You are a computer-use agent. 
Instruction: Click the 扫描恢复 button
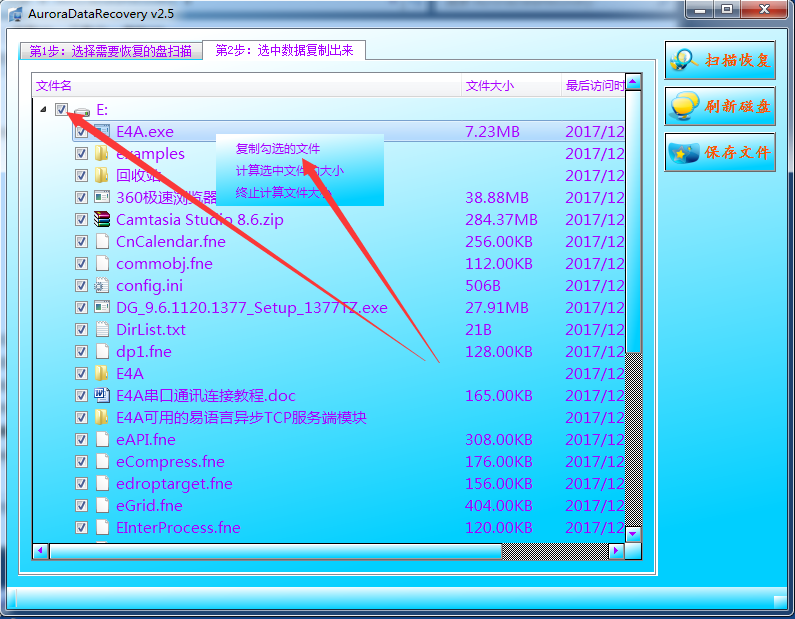tap(720, 60)
